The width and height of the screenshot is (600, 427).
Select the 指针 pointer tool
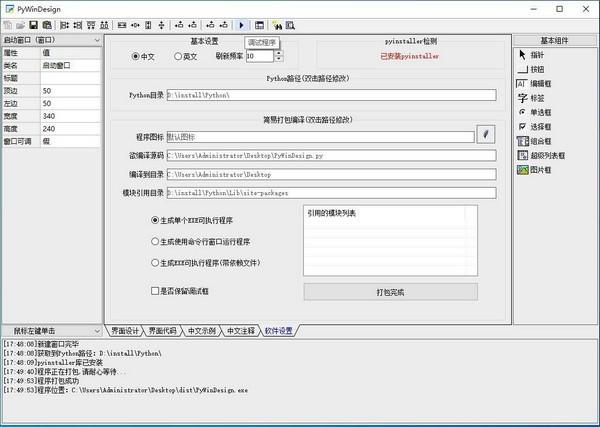531,55
